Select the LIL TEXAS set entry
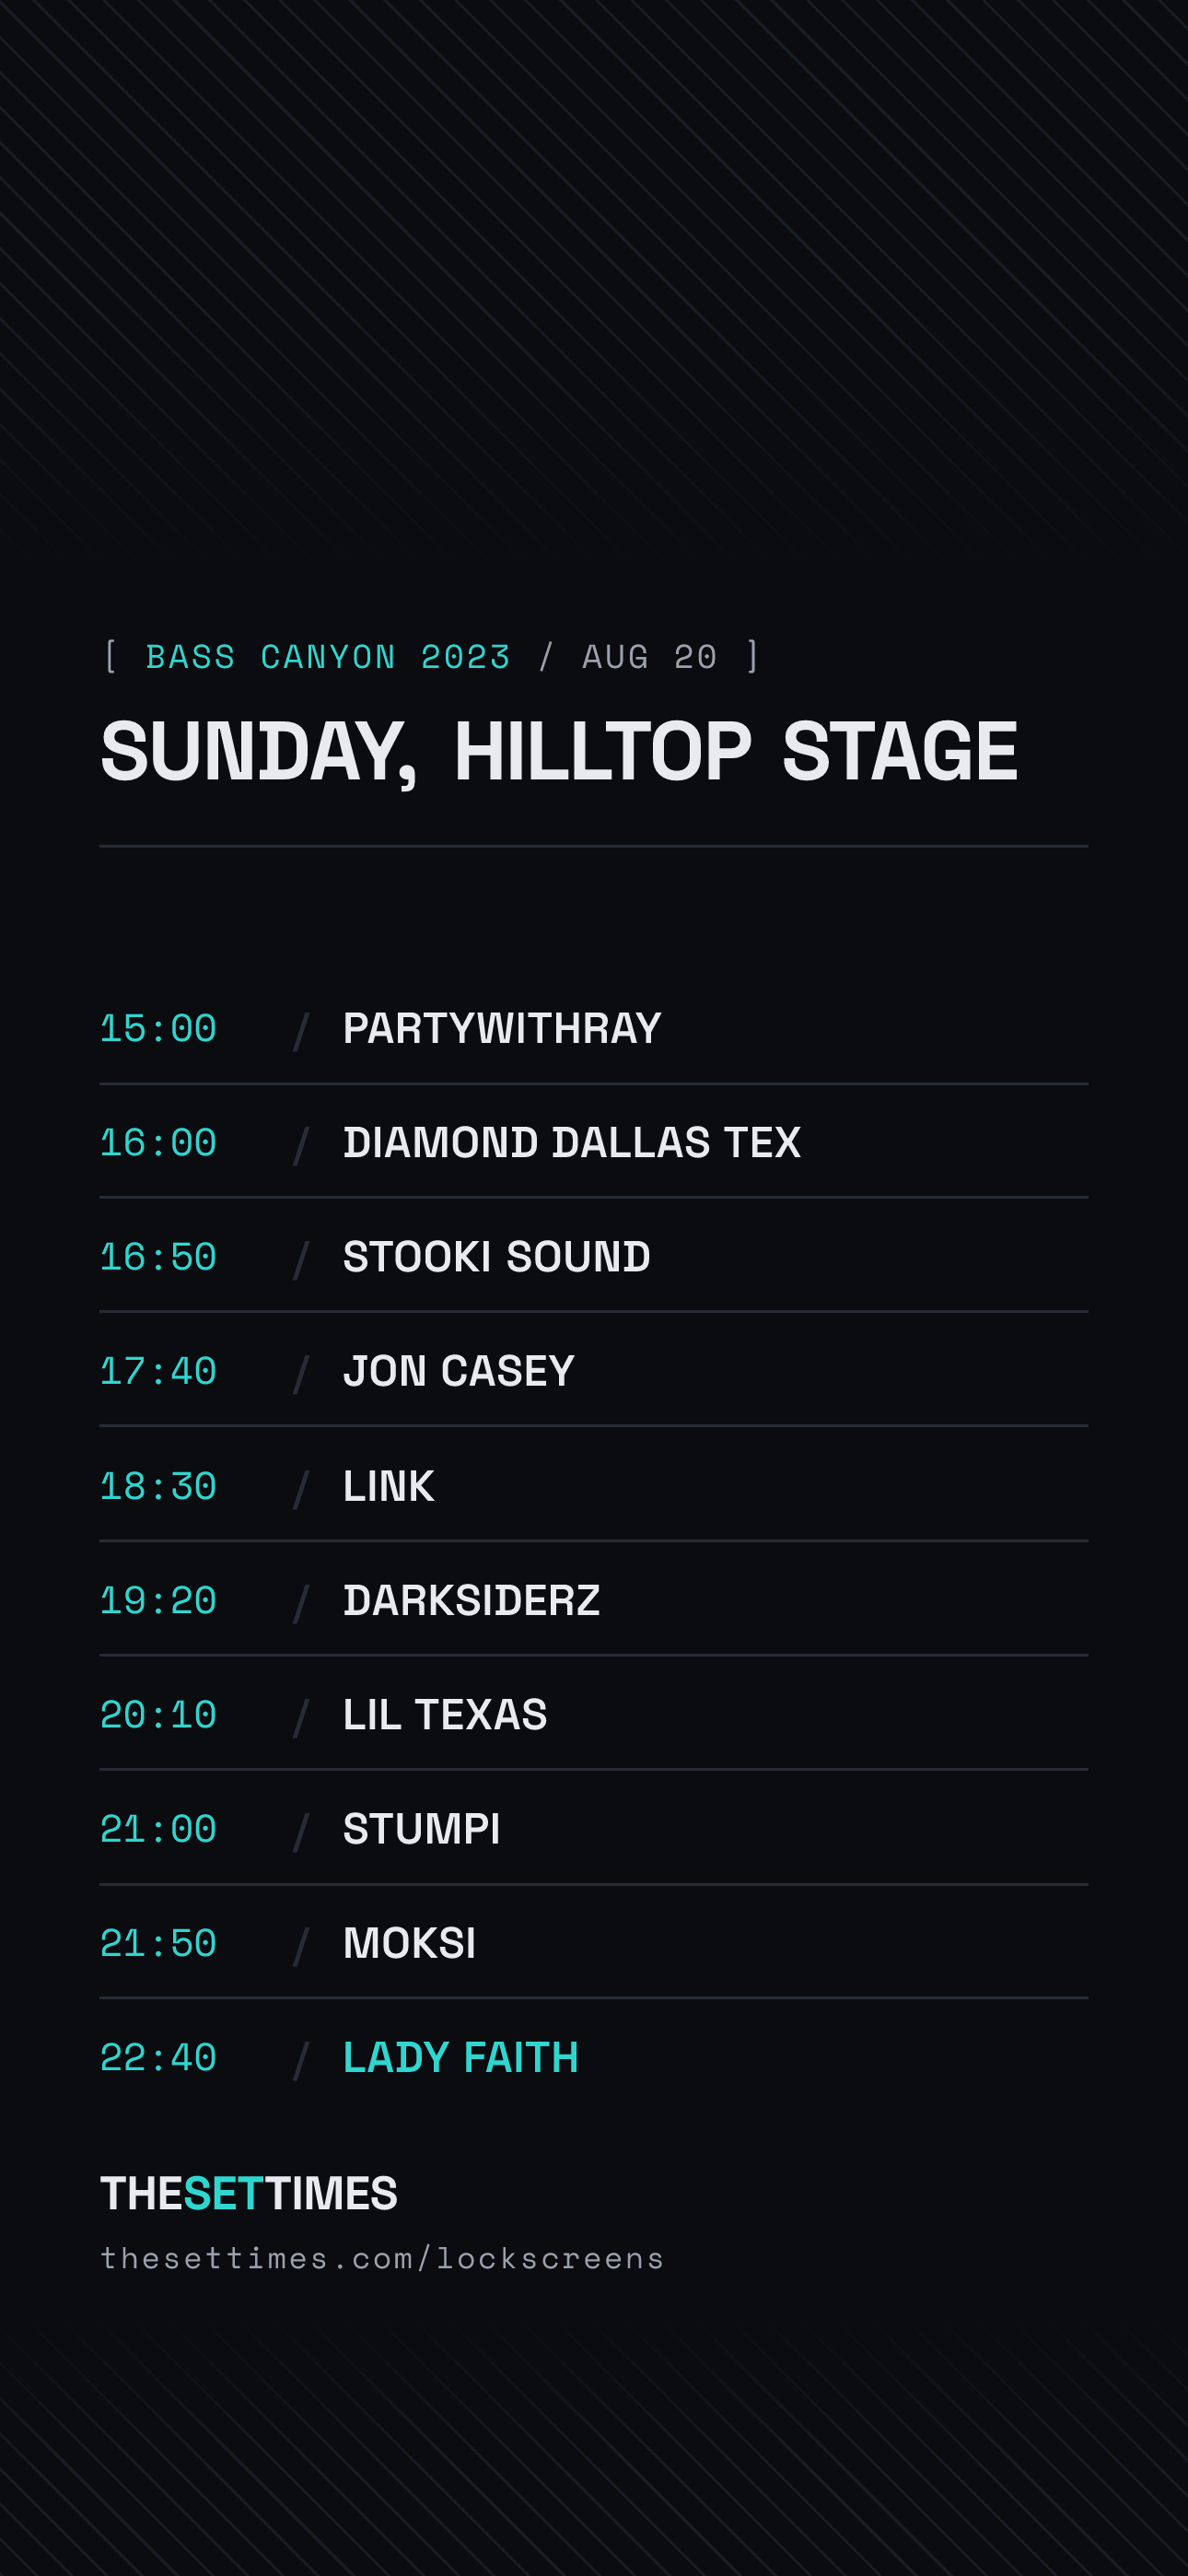The image size is (1188, 2576). point(594,1714)
